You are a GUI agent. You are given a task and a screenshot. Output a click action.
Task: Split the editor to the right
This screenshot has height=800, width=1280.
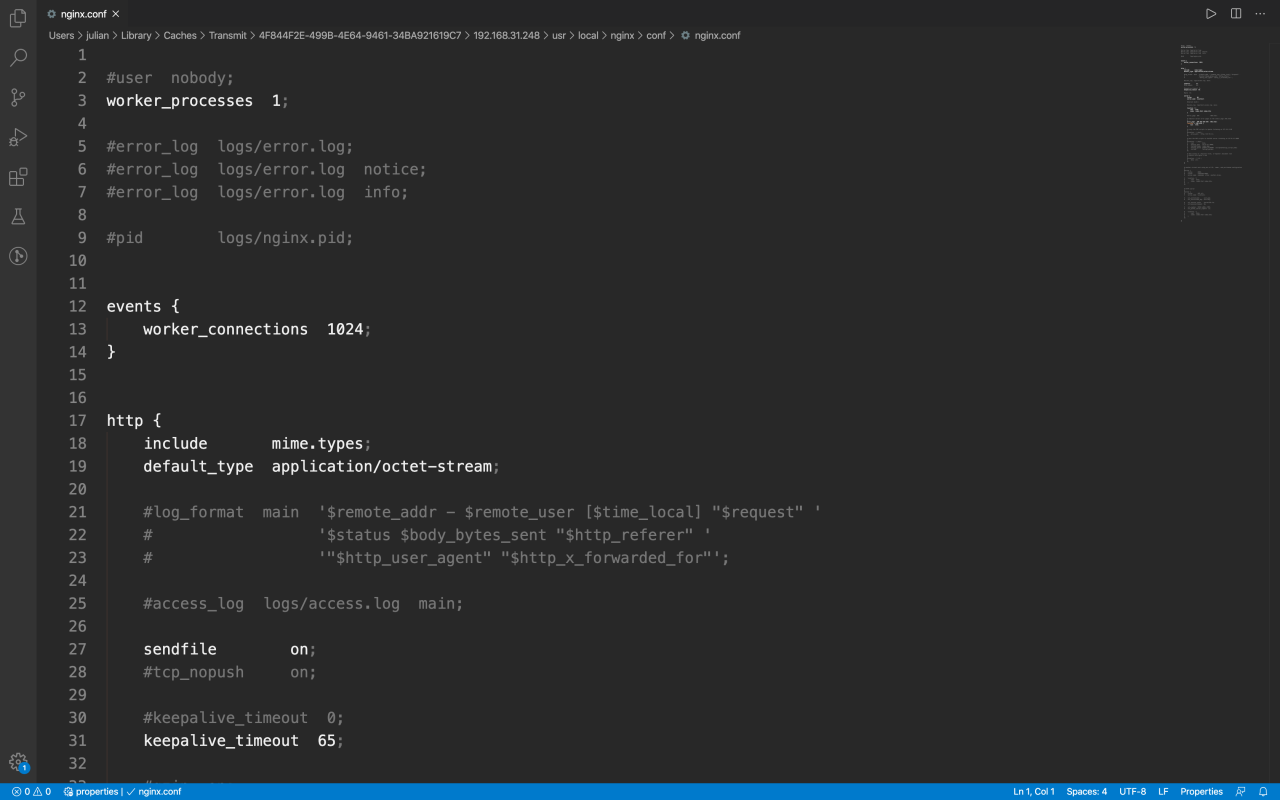click(x=1236, y=14)
